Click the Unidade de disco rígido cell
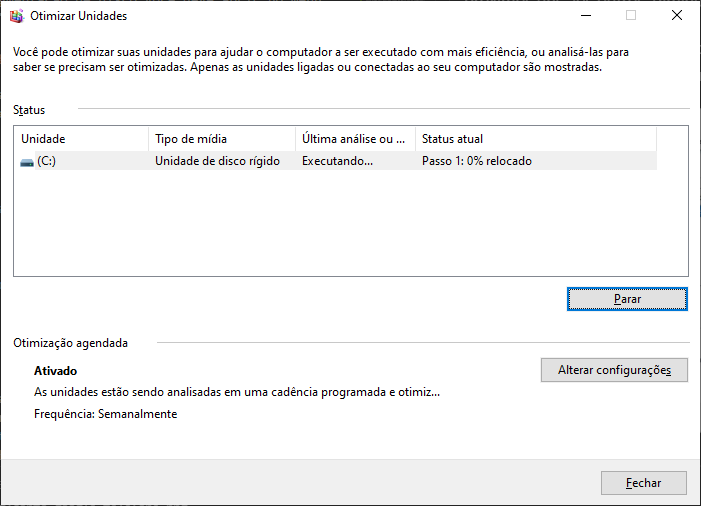The width and height of the screenshot is (701, 506). (x=217, y=161)
